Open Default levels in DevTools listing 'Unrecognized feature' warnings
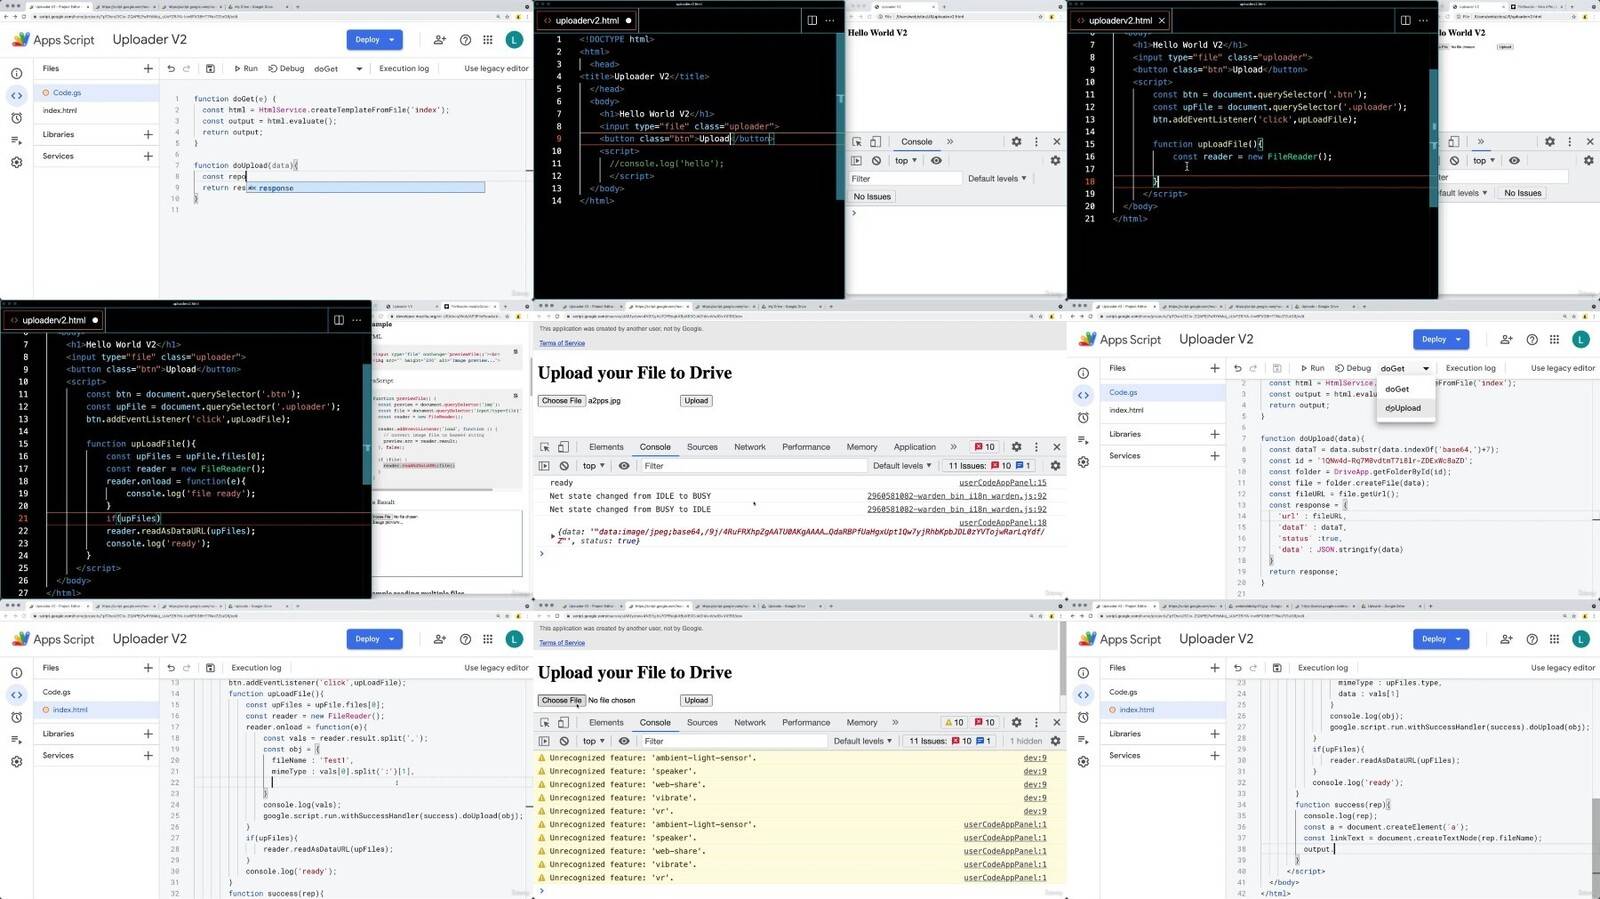Screen dimensions: 1600x899 tap(863, 741)
